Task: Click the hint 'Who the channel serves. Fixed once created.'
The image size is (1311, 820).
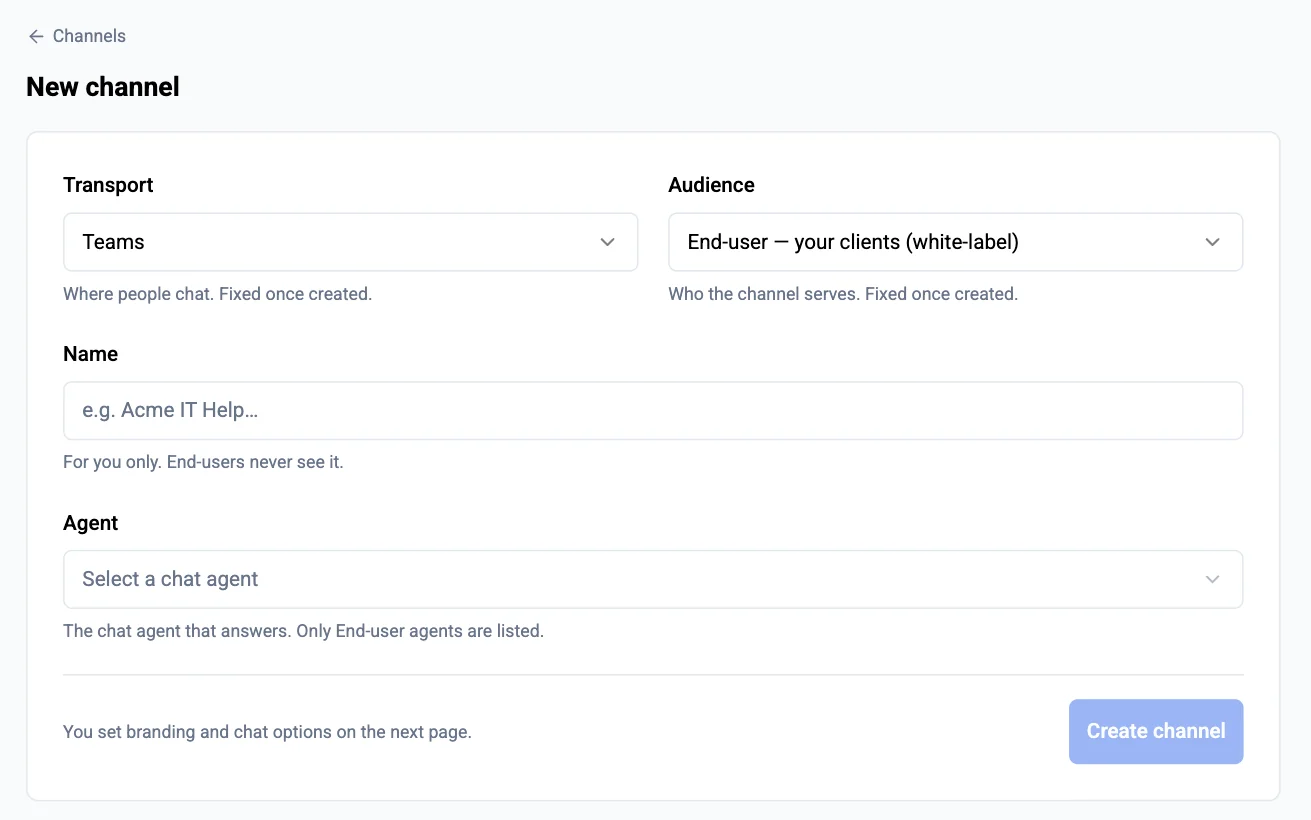Action: click(x=843, y=294)
